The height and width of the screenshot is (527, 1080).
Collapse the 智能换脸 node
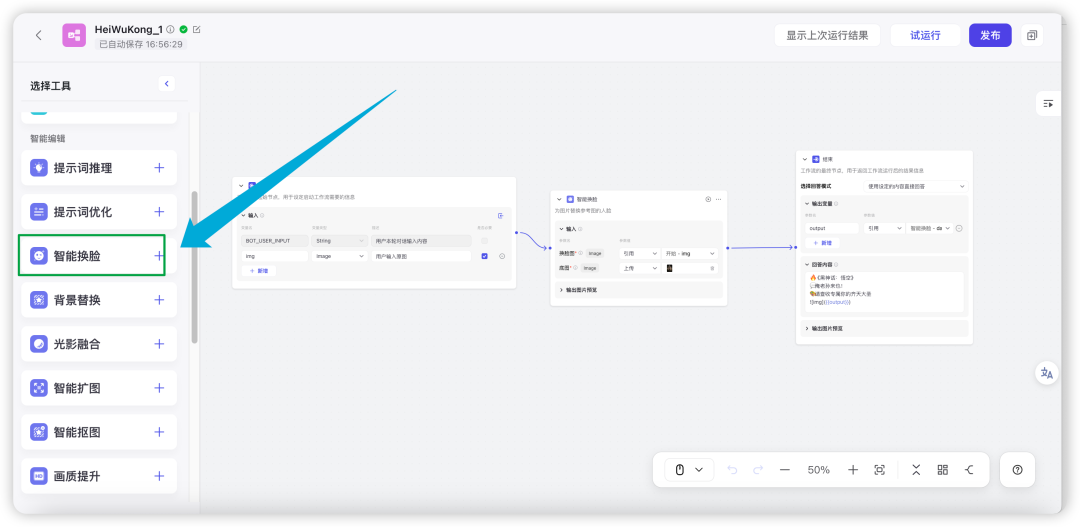(559, 199)
